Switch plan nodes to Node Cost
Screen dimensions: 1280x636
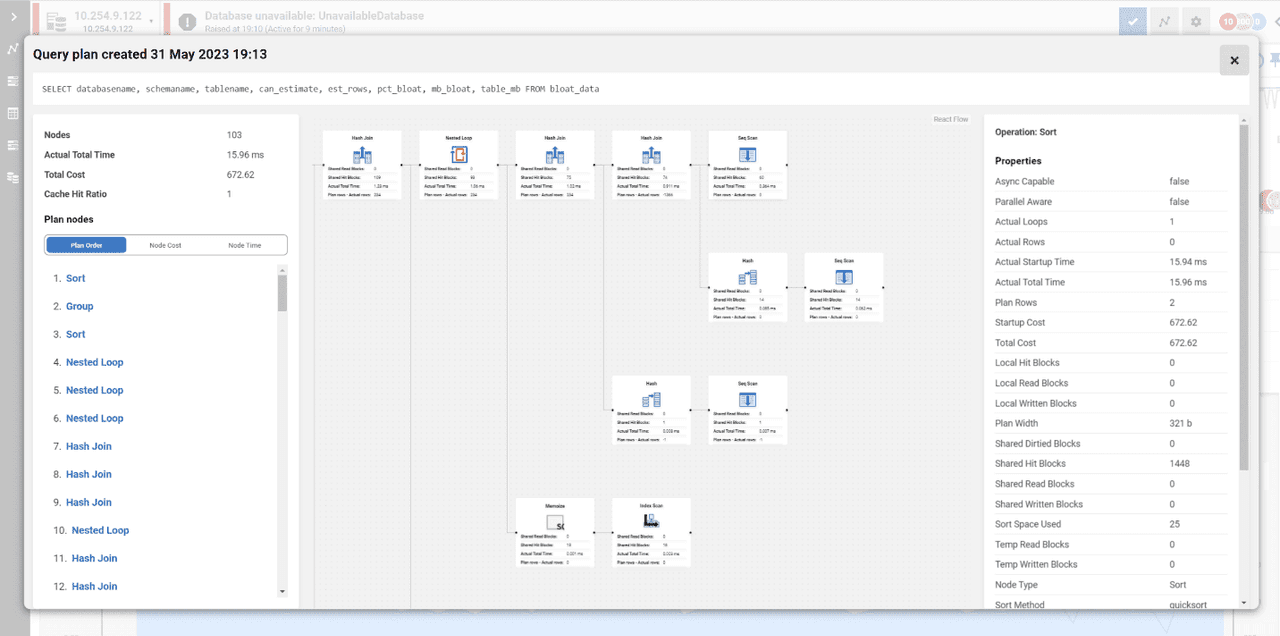click(166, 245)
